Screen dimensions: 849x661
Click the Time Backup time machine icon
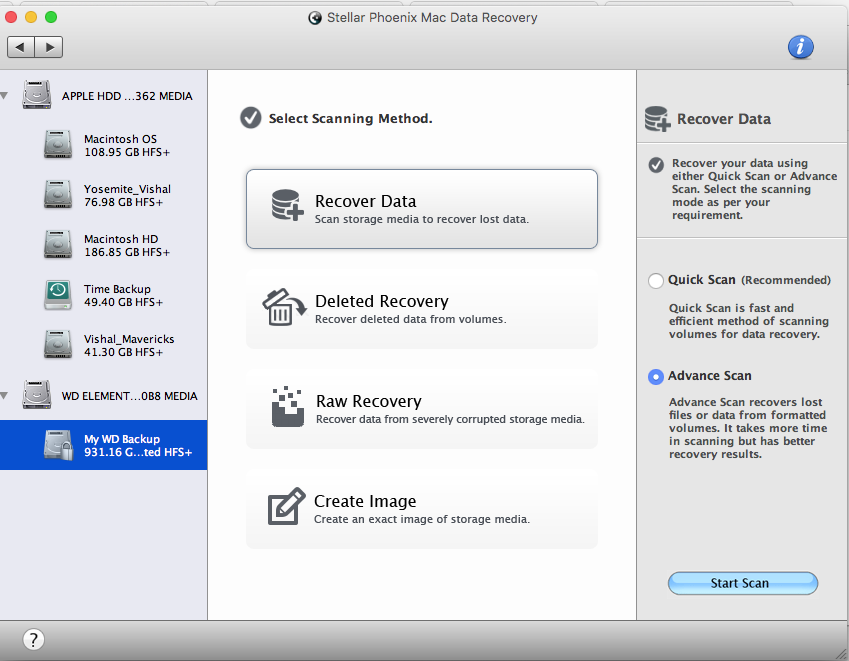click(x=58, y=295)
